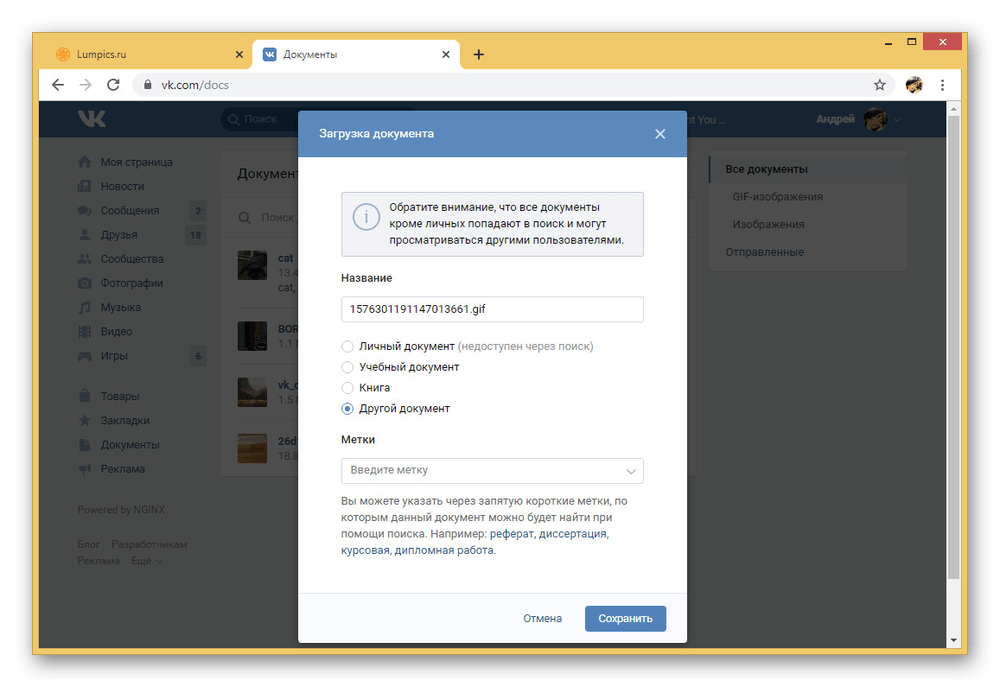Open Фотографии in the sidebar
The image size is (1000, 687).
(x=131, y=283)
